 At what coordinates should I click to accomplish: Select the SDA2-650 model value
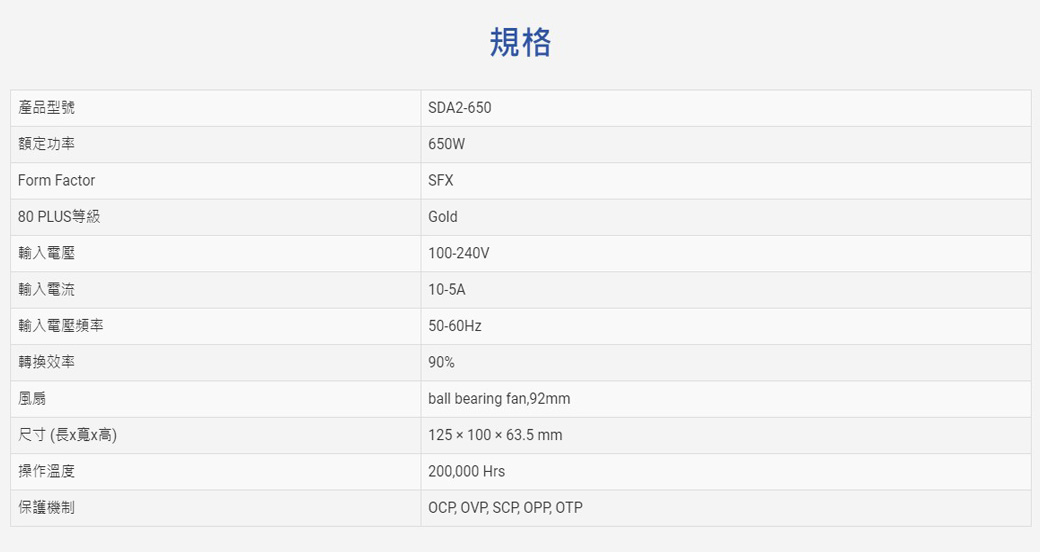coord(459,108)
